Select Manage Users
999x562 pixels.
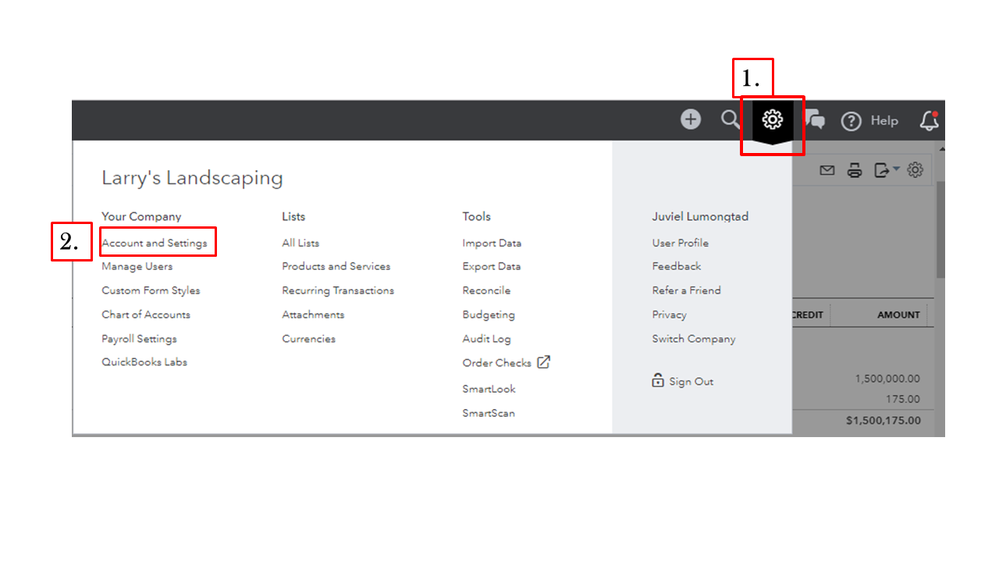(137, 266)
